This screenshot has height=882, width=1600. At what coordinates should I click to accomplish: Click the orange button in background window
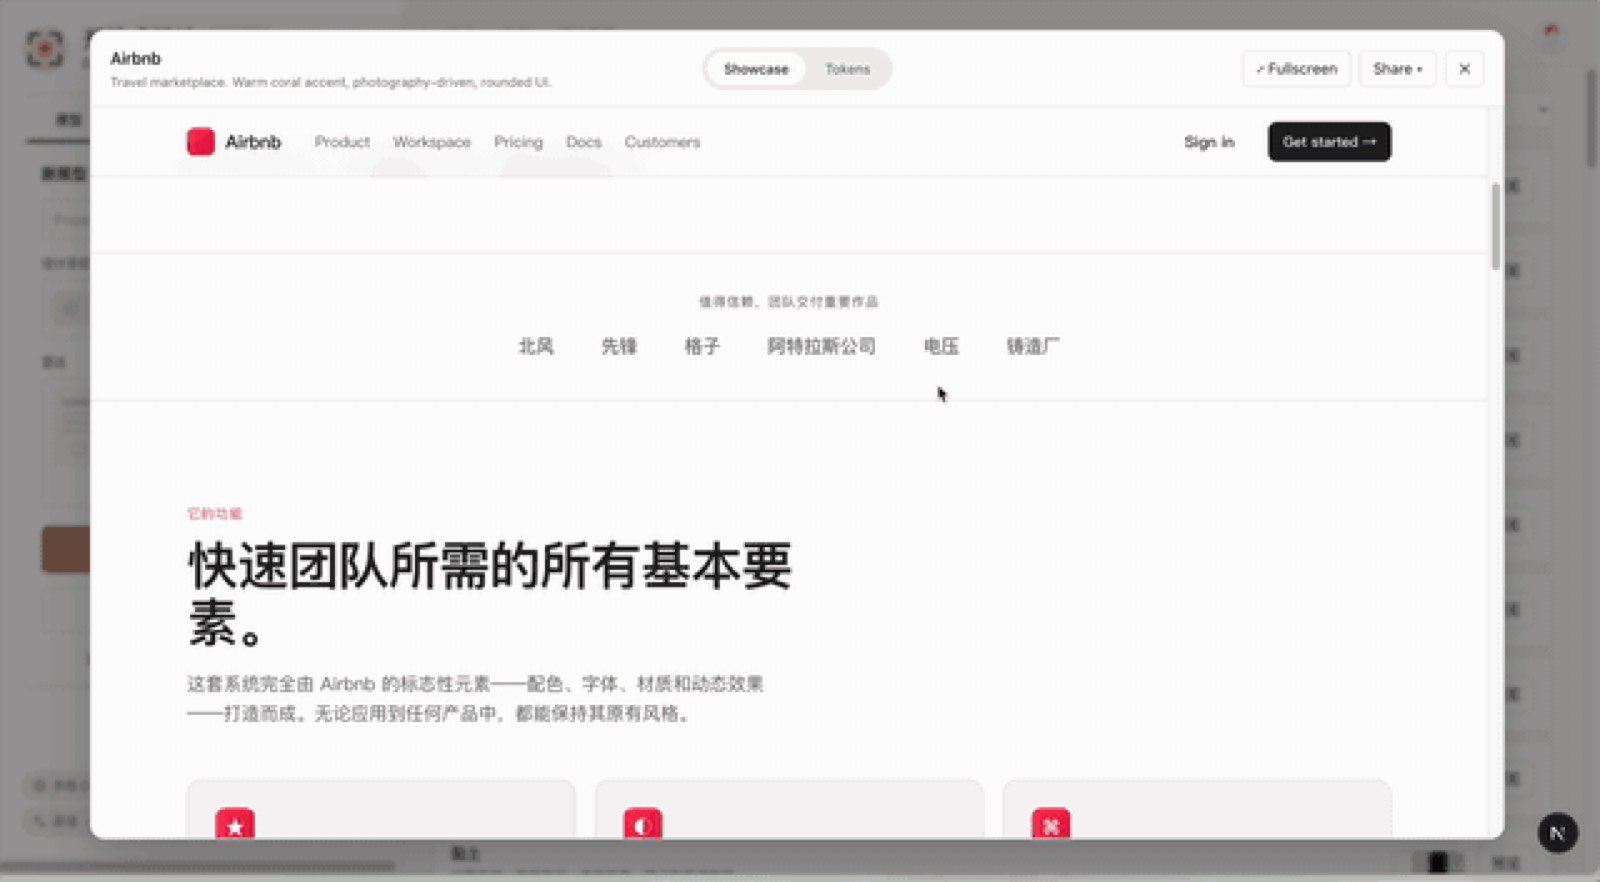65,549
